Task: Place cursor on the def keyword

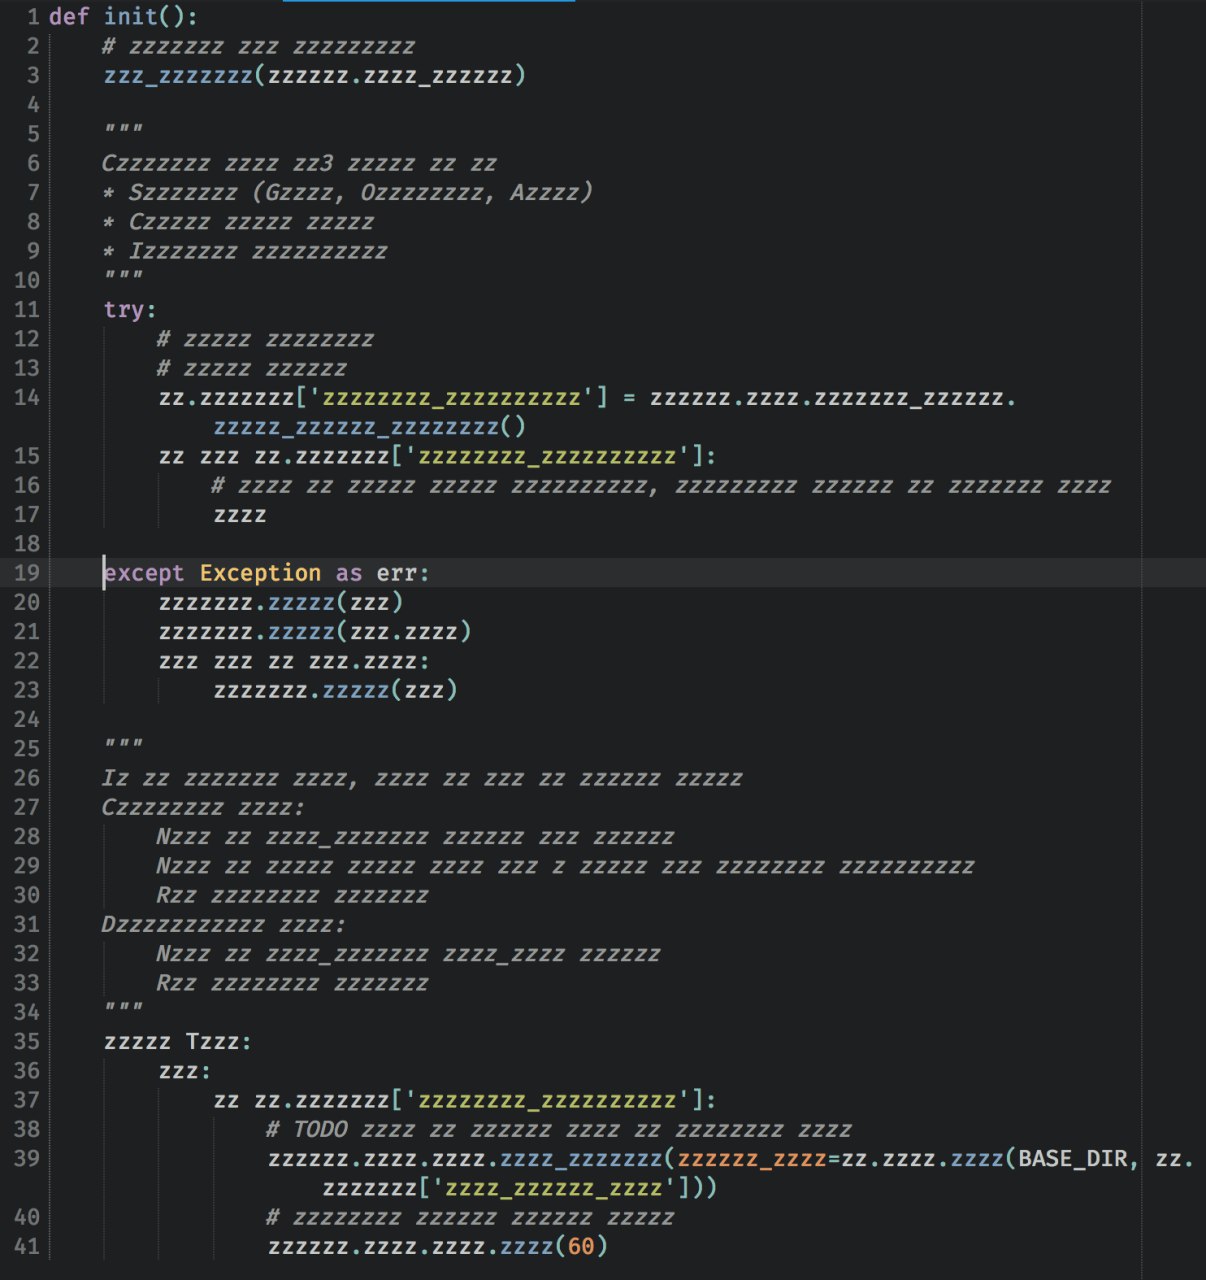Action: pos(68,17)
